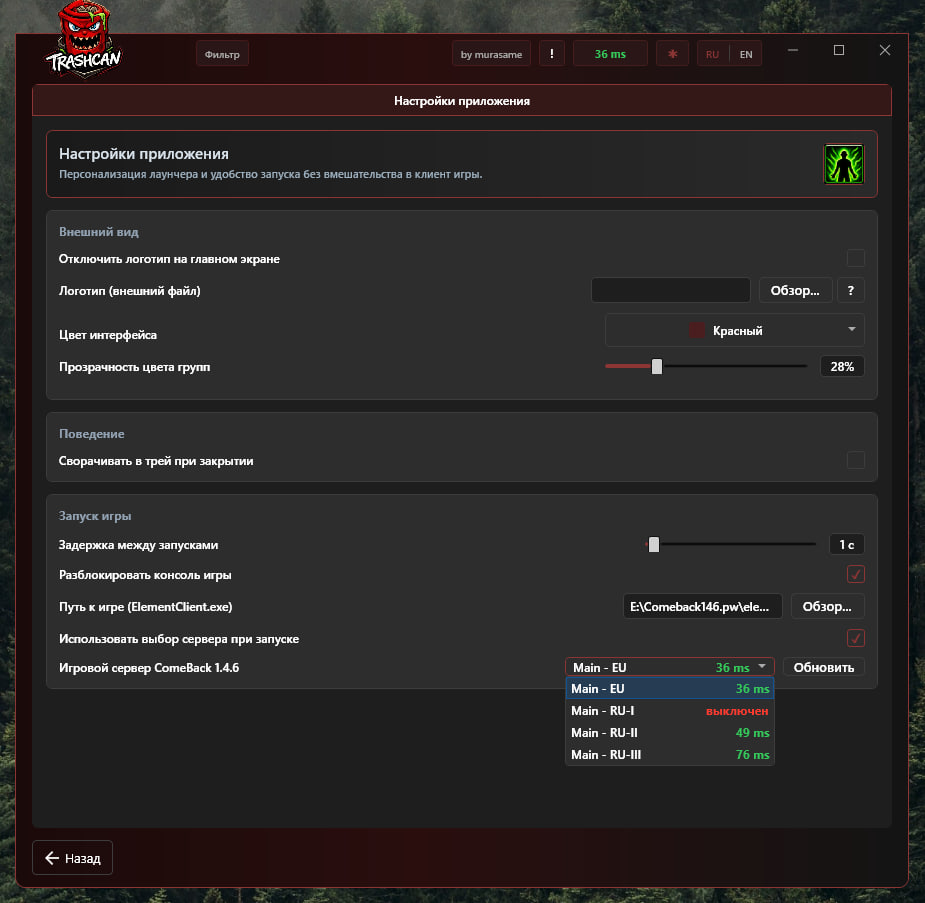
Task: Switch language to EN
Action: point(746,54)
